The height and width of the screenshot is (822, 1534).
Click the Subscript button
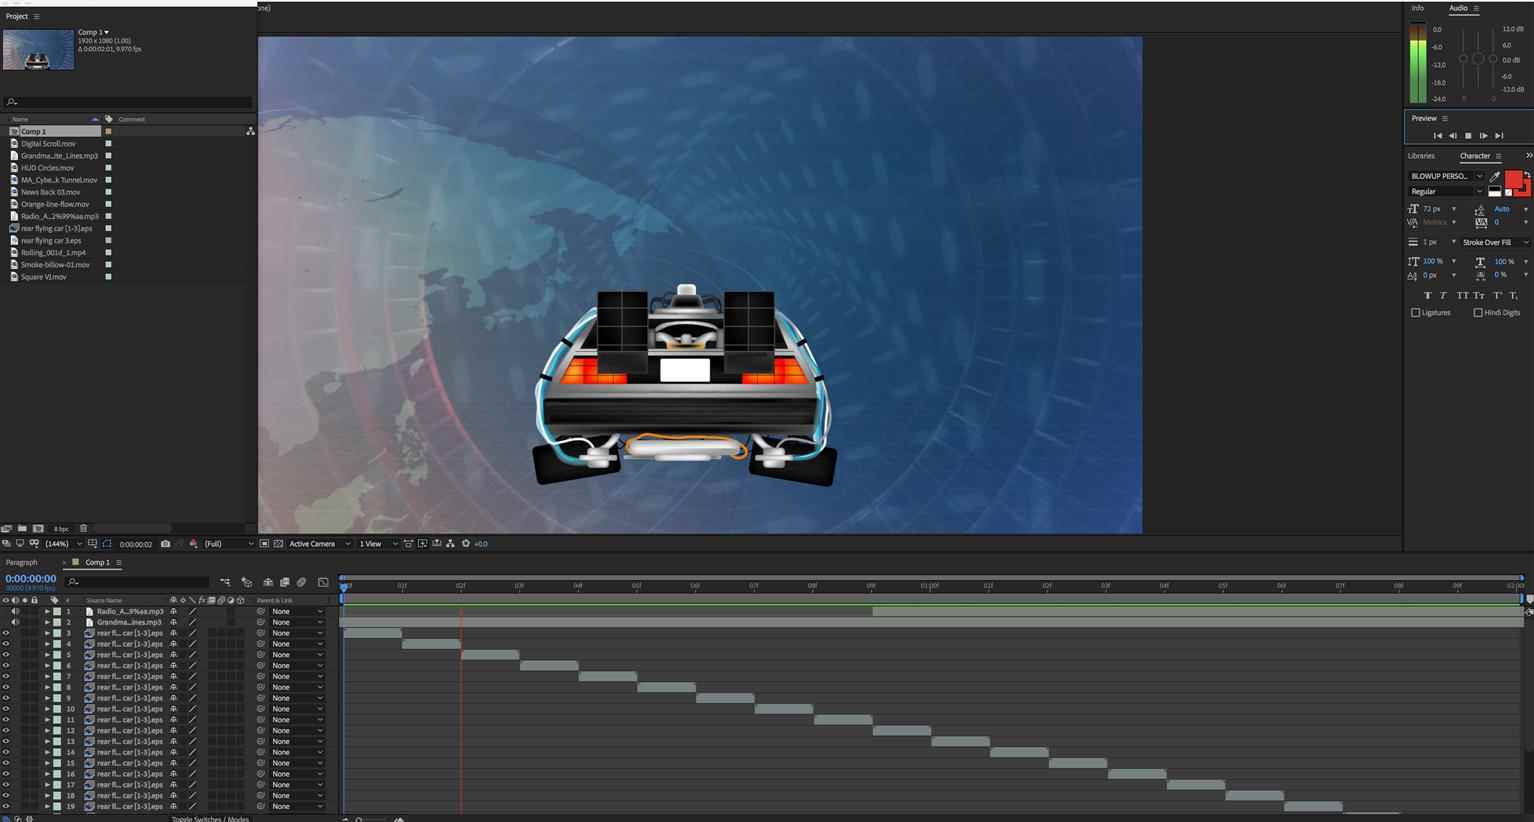coord(1514,295)
